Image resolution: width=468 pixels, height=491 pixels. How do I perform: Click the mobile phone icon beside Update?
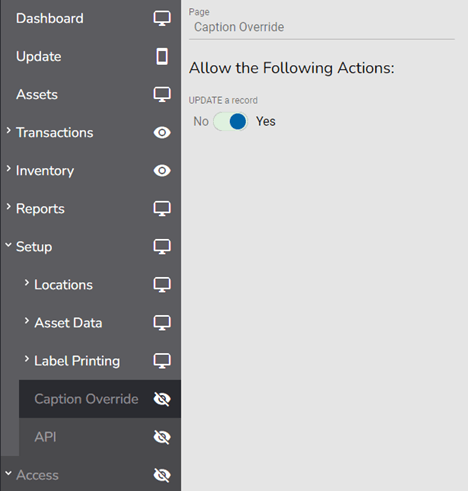(162, 56)
